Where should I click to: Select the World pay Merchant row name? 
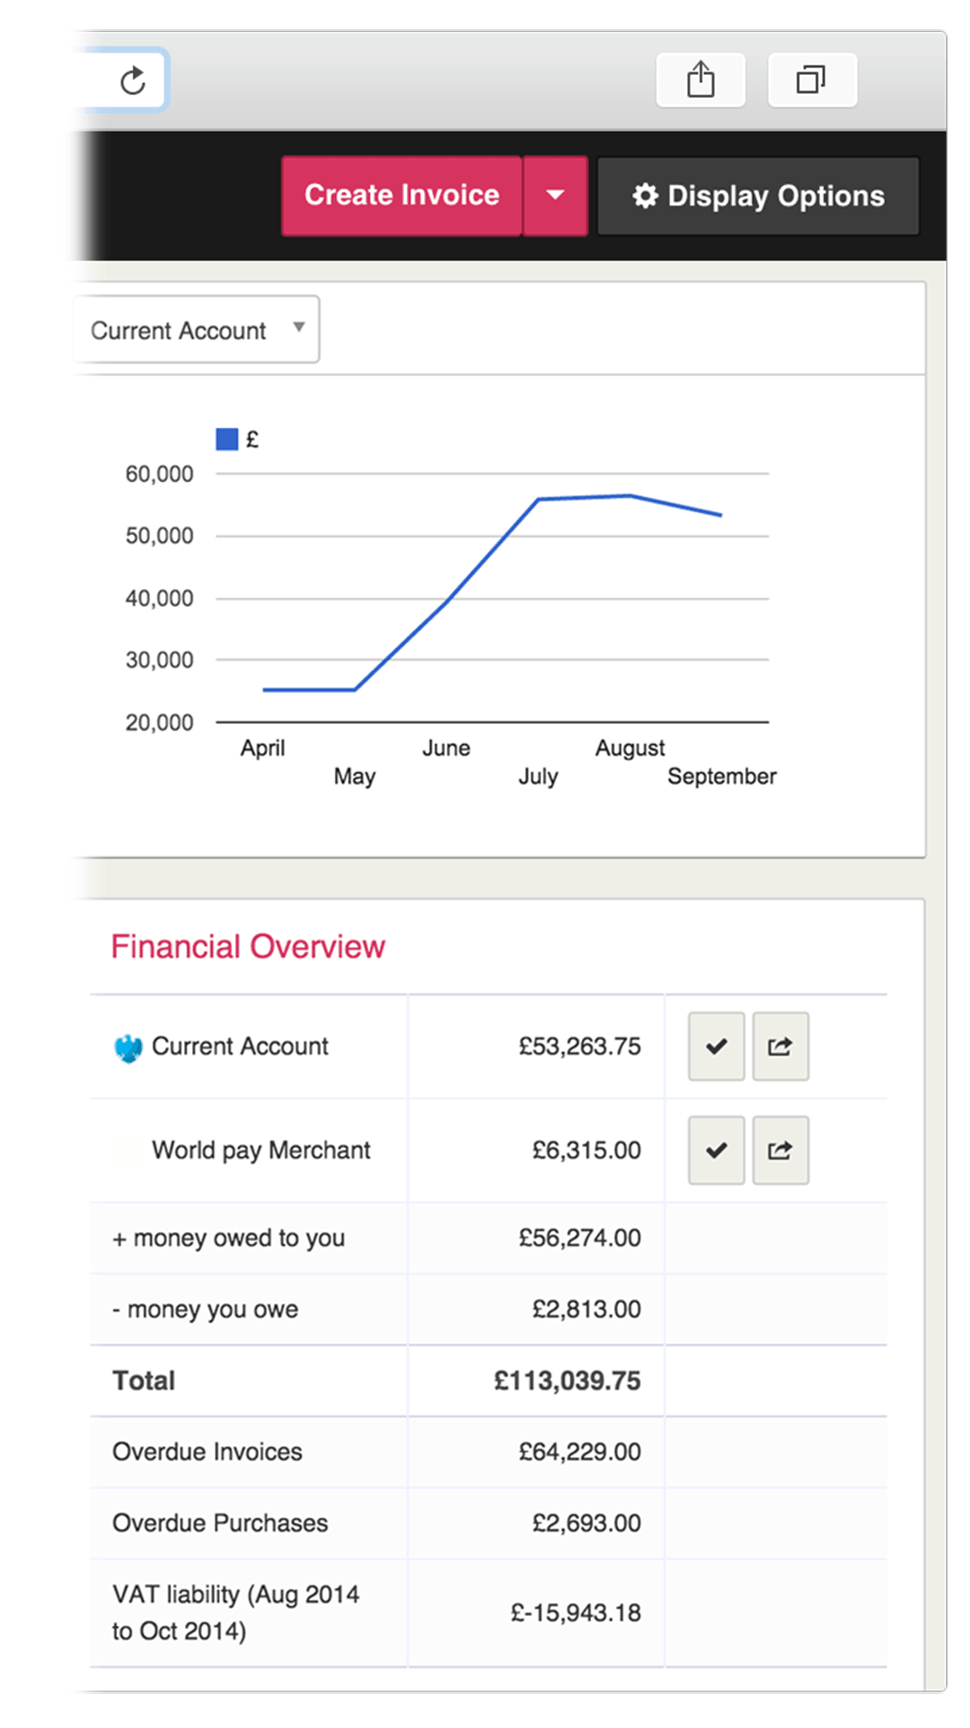pos(261,1151)
